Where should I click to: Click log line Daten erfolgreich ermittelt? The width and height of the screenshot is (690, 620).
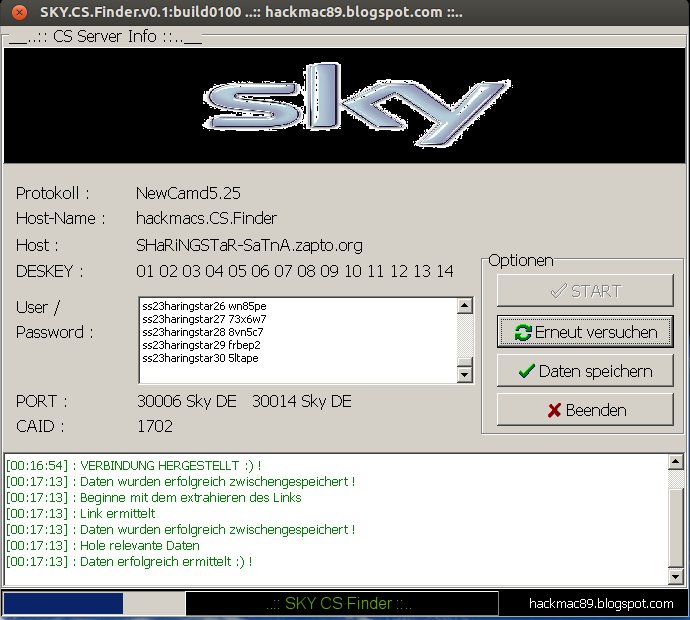[x=129, y=561]
